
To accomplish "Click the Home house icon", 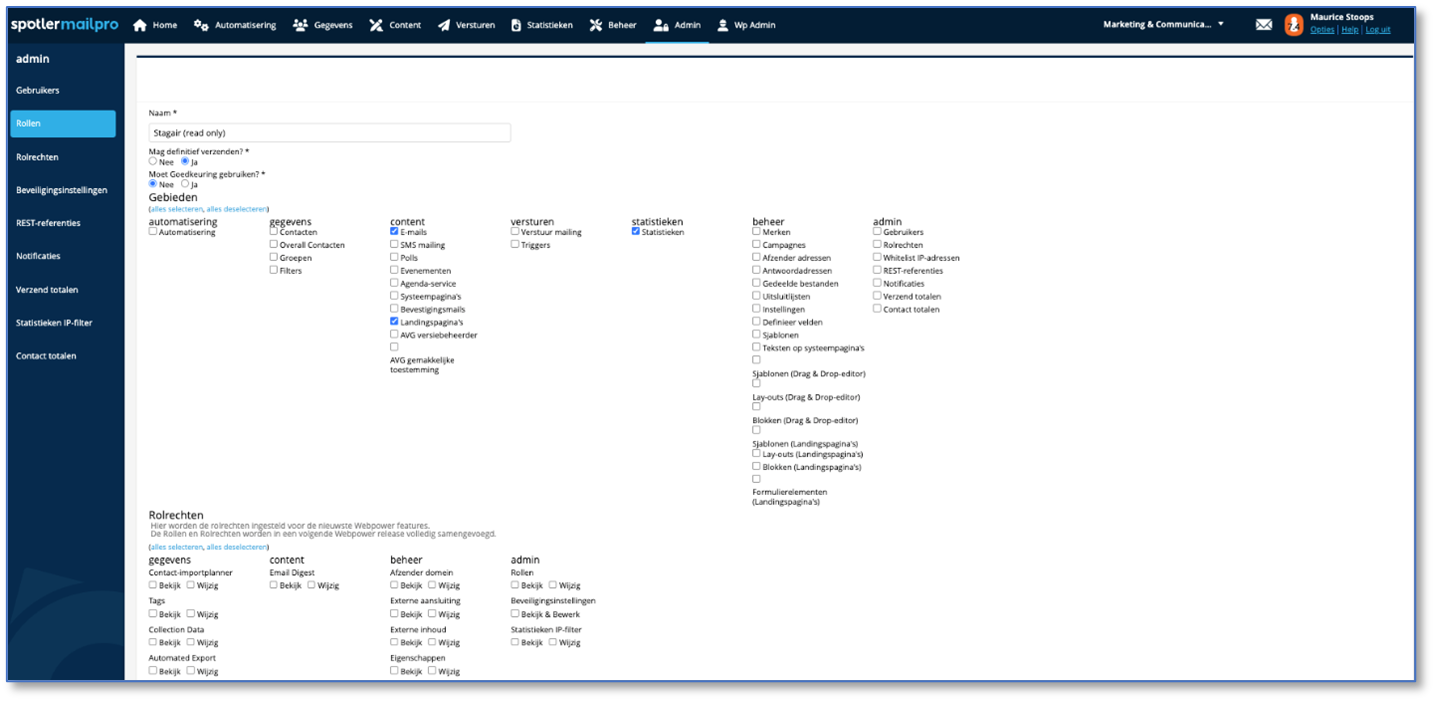I will coord(140,25).
